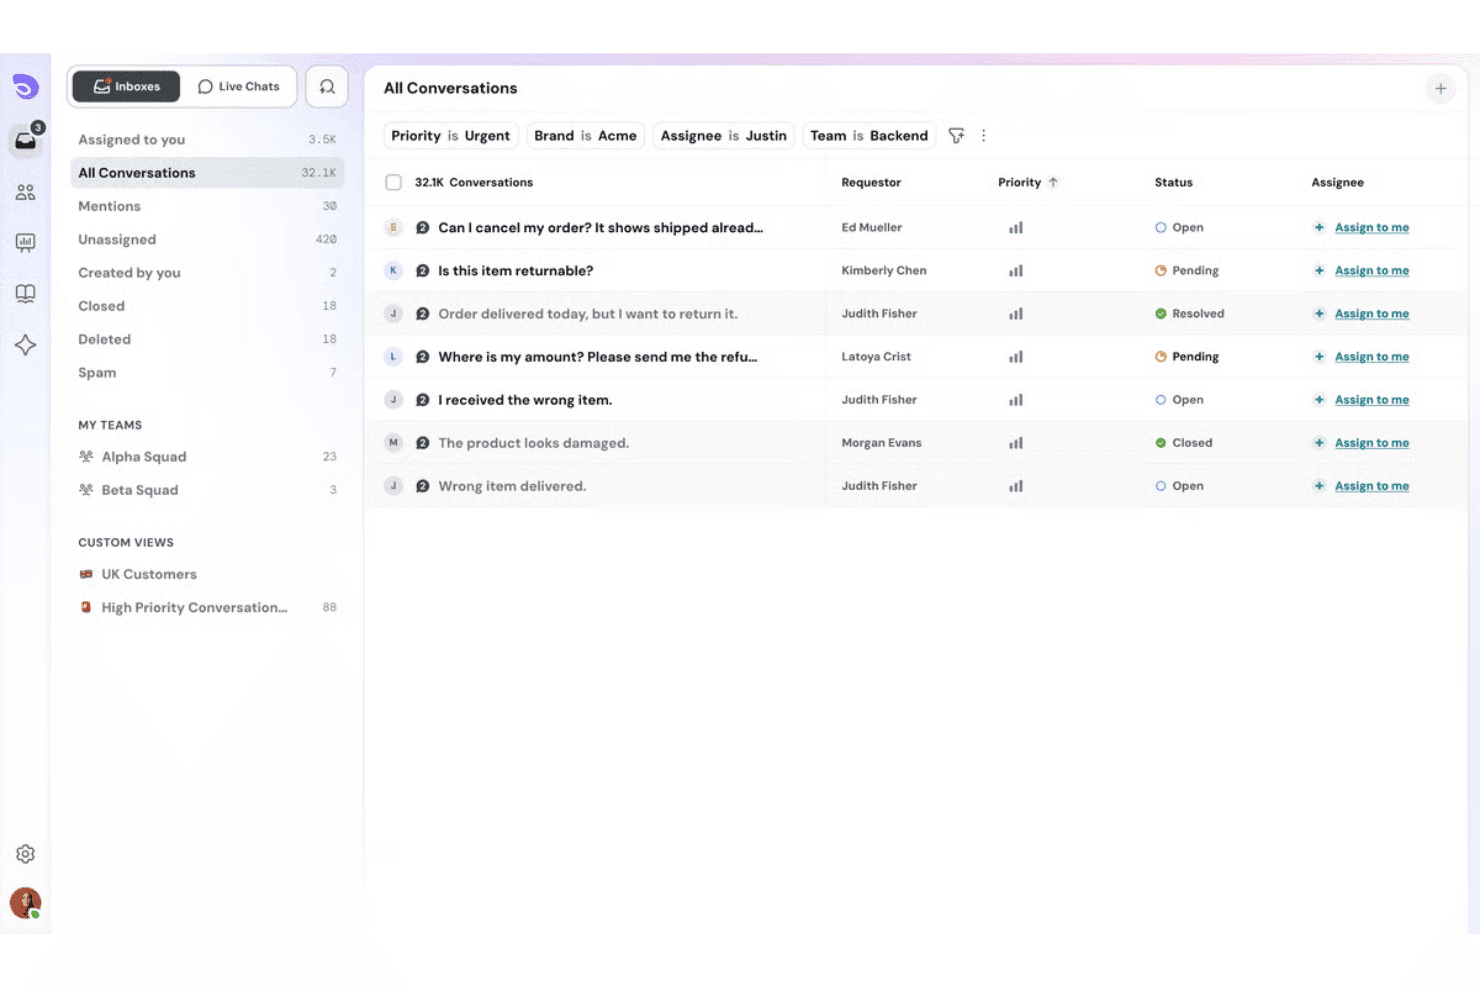Click the app logo at top left
This screenshot has width=1480, height=987.
(26, 87)
